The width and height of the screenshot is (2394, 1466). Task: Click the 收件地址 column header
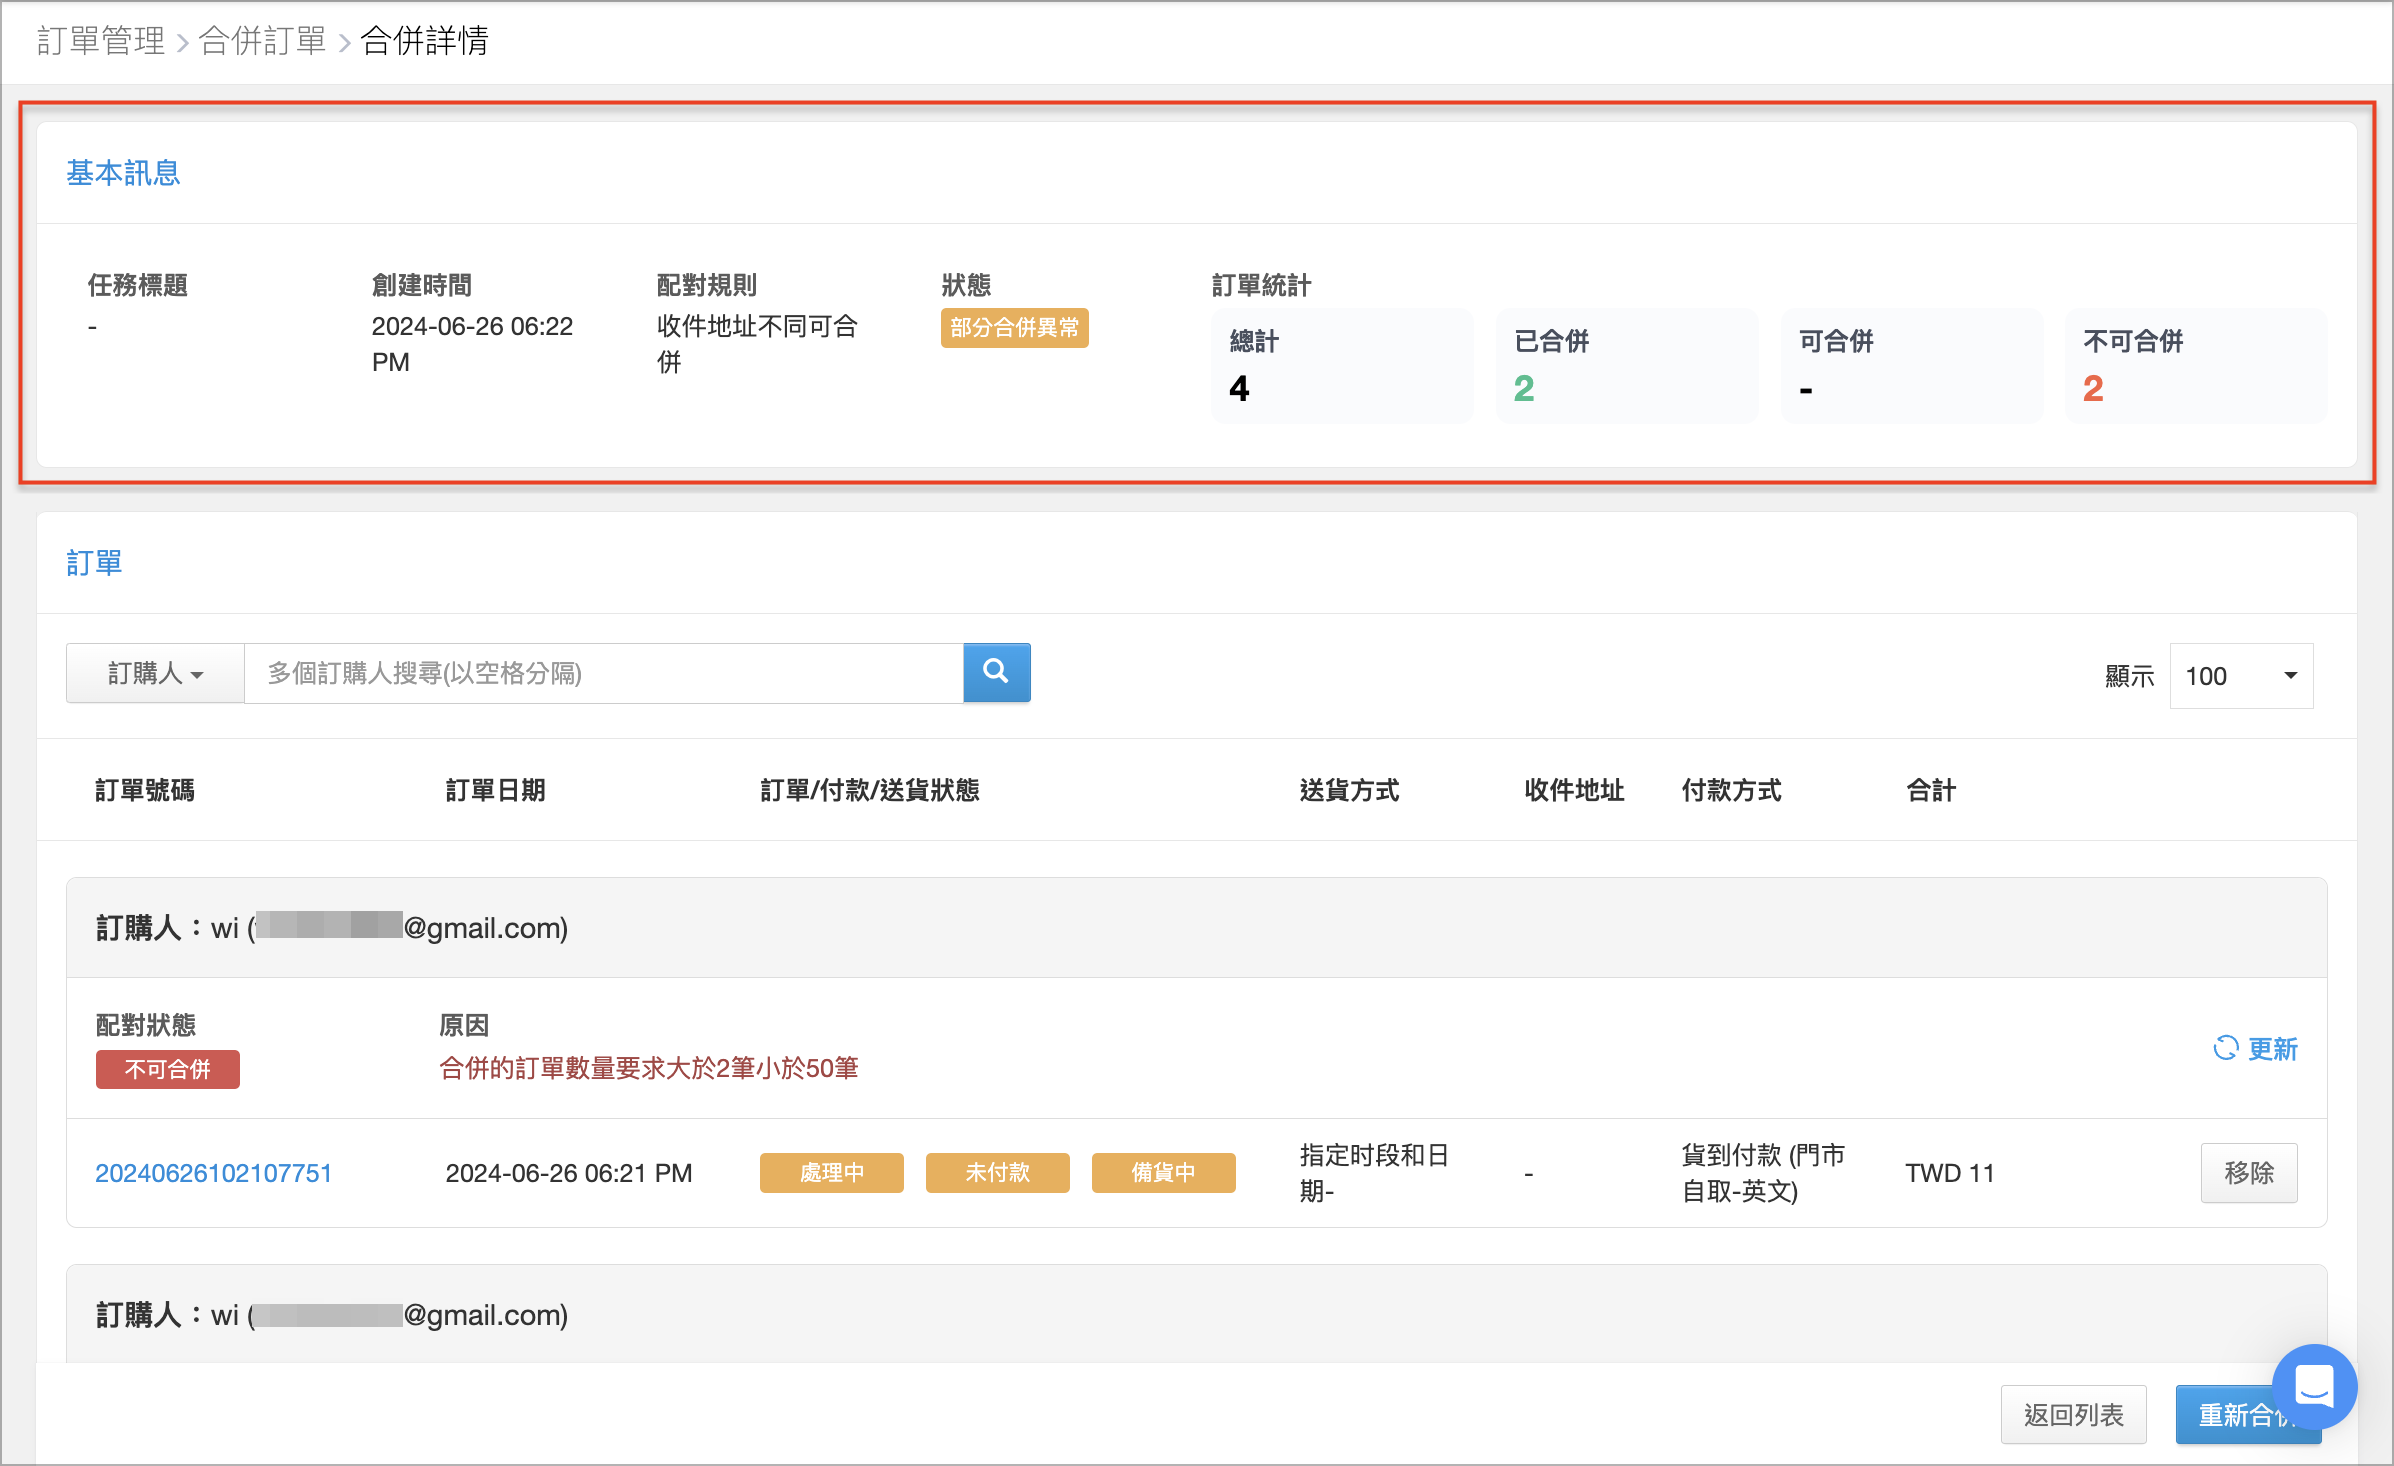[1574, 790]
